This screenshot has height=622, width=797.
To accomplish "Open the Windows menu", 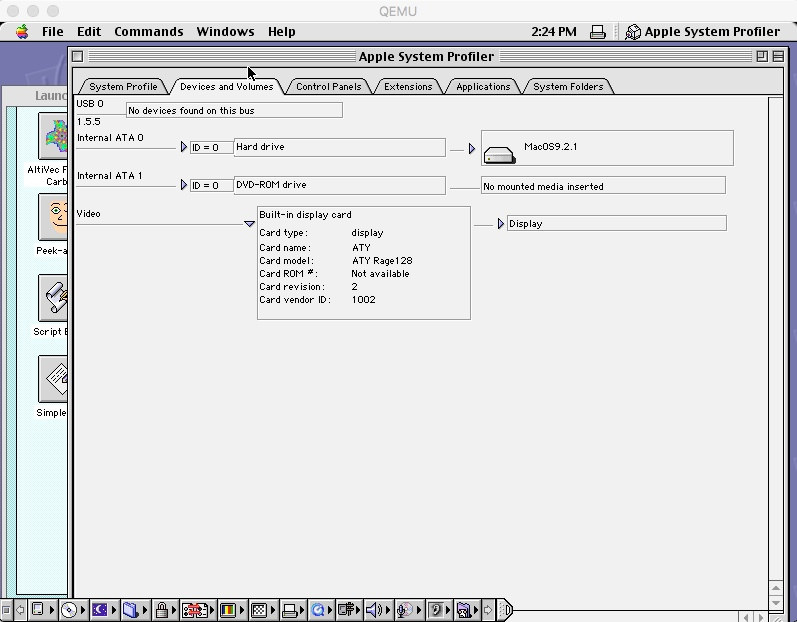I will [x=225, y=32].
